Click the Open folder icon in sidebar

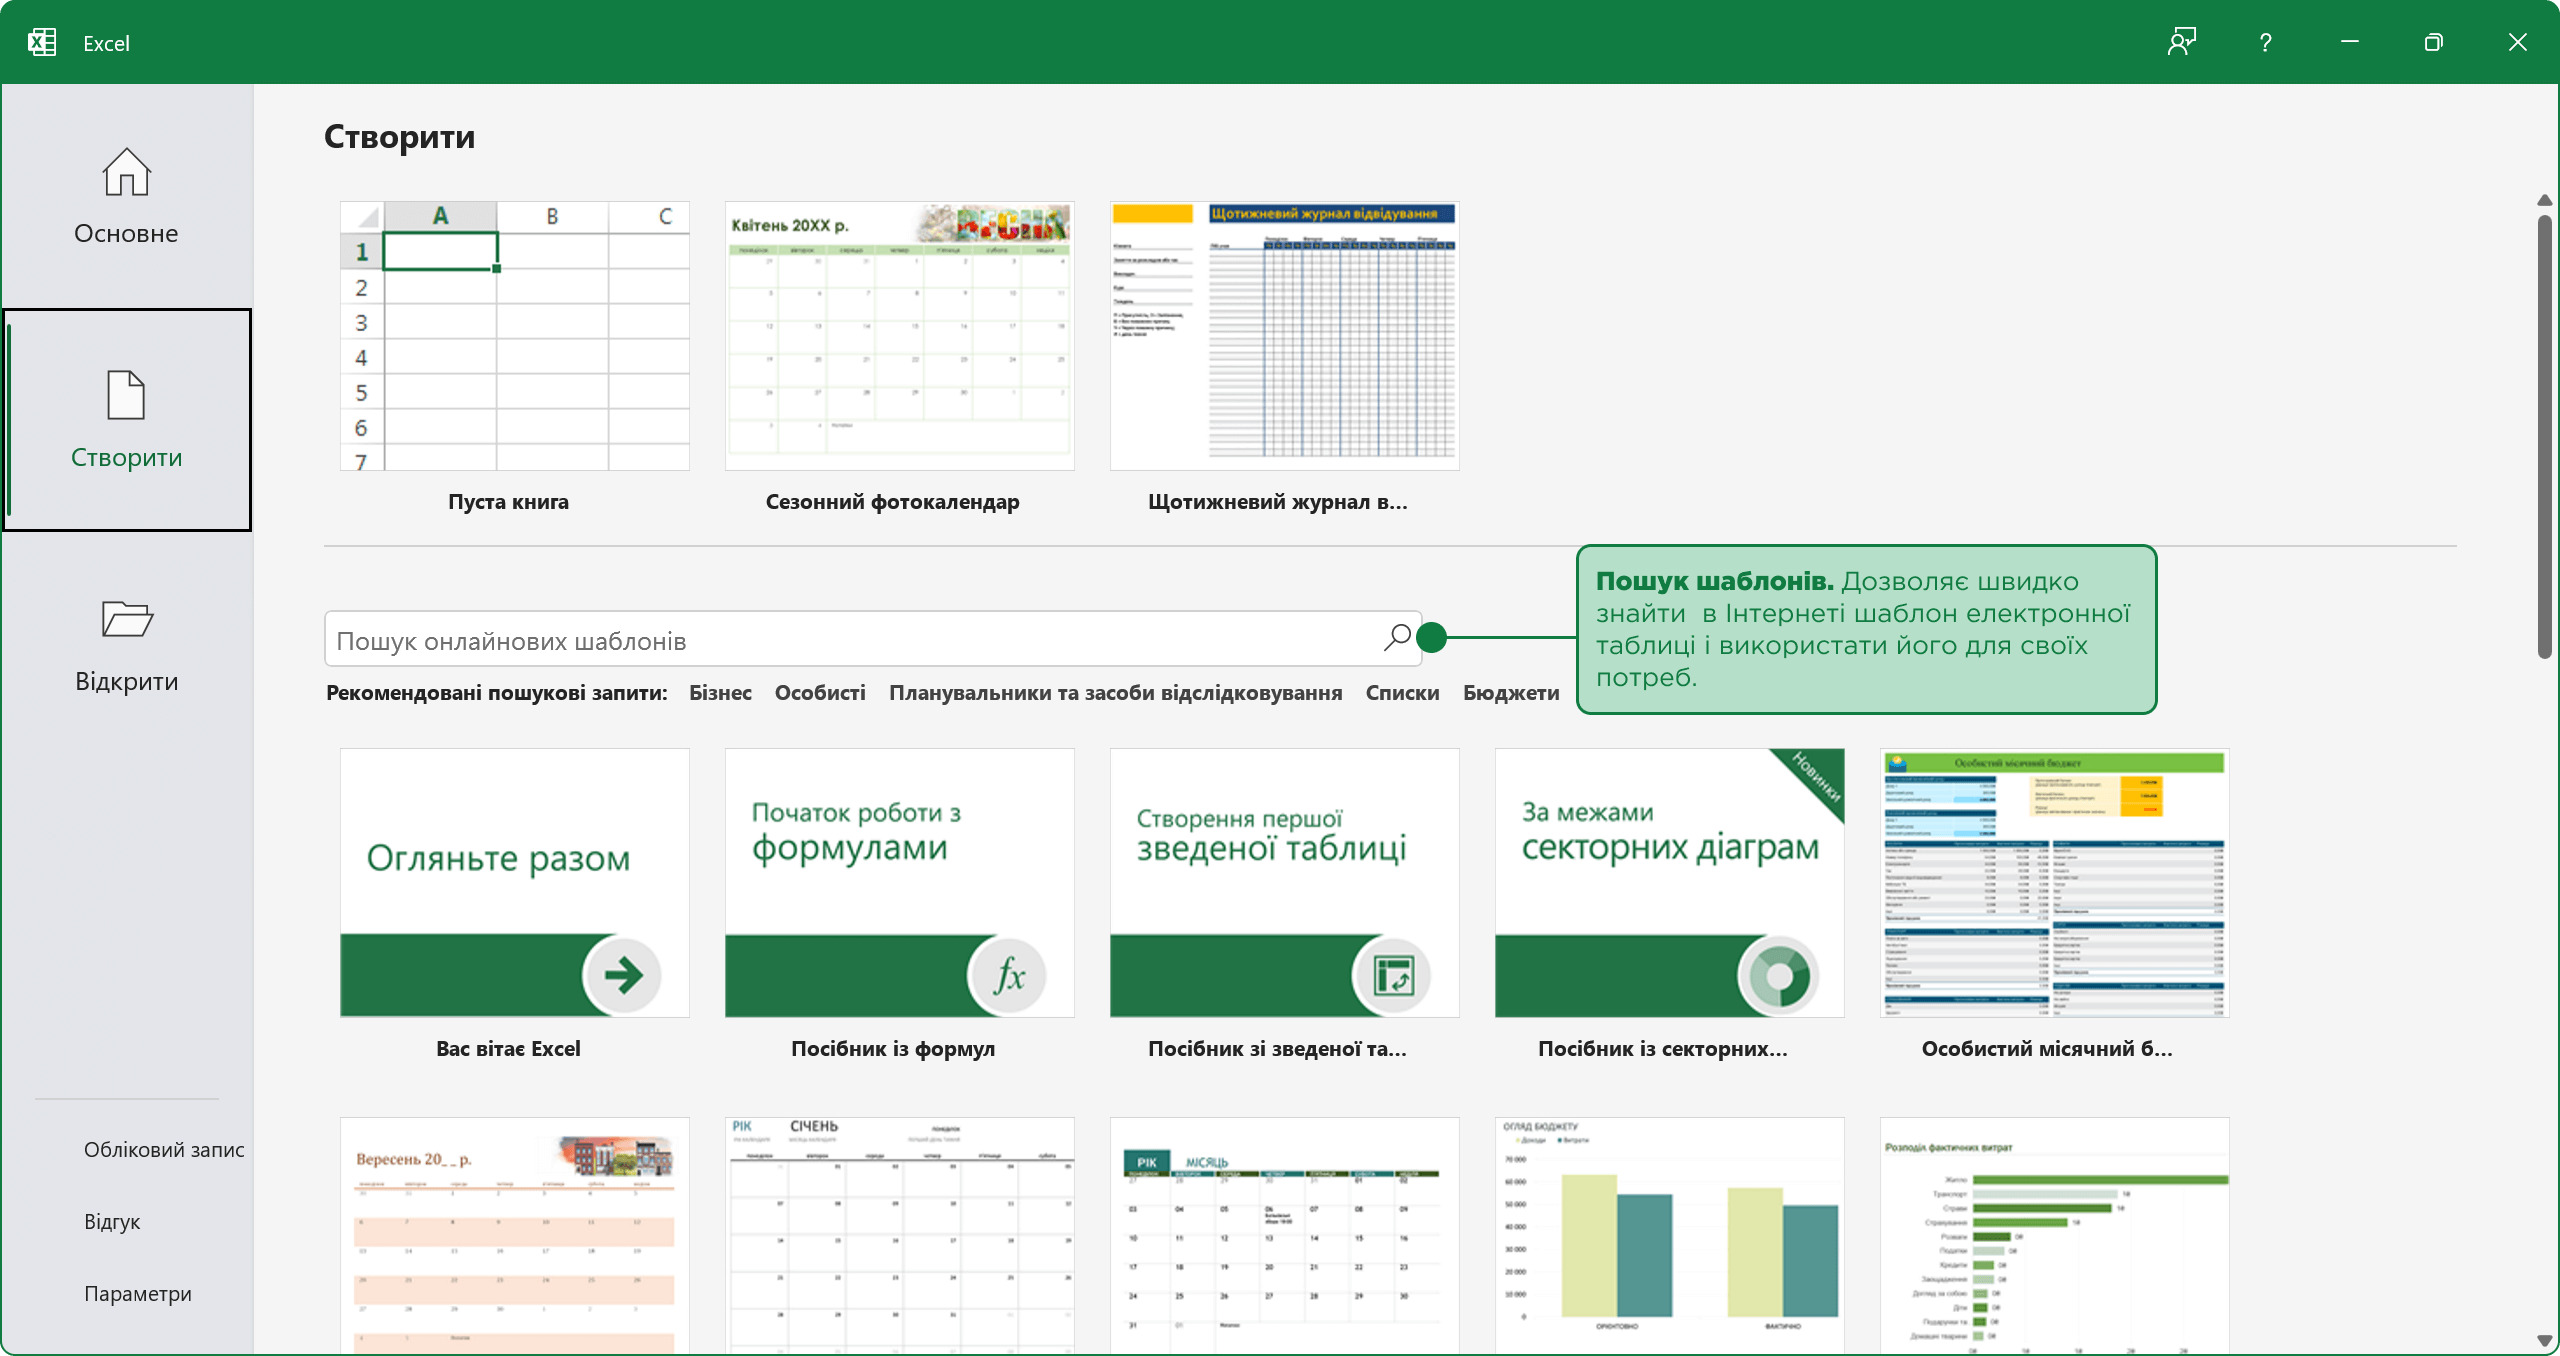pyautogui.click(x=126, y=619)
